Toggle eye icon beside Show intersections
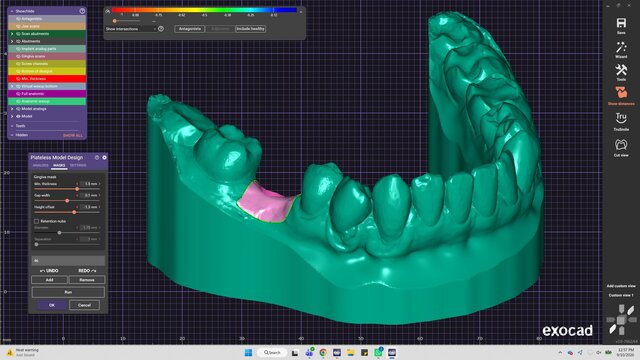This screenshot has width=640, height=360. point(161,29)
